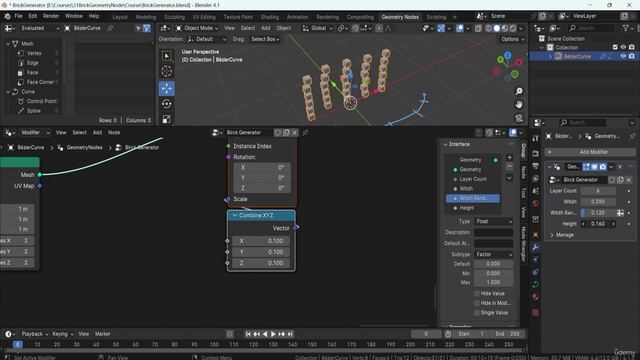Open the Select Box drag dropdown
This screenshot has height=360, width=640.
(x=265, y=39)
